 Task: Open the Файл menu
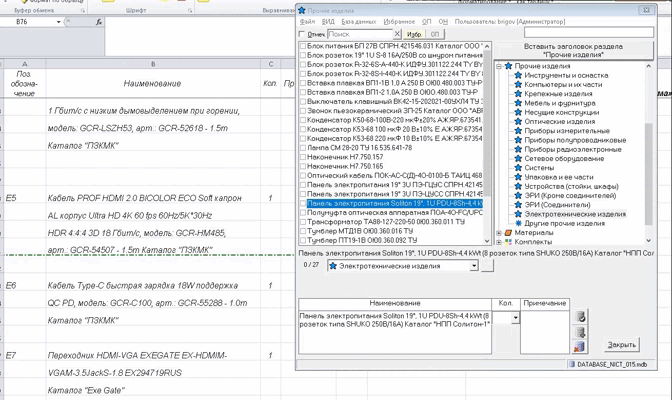click(x=306, y=20)
